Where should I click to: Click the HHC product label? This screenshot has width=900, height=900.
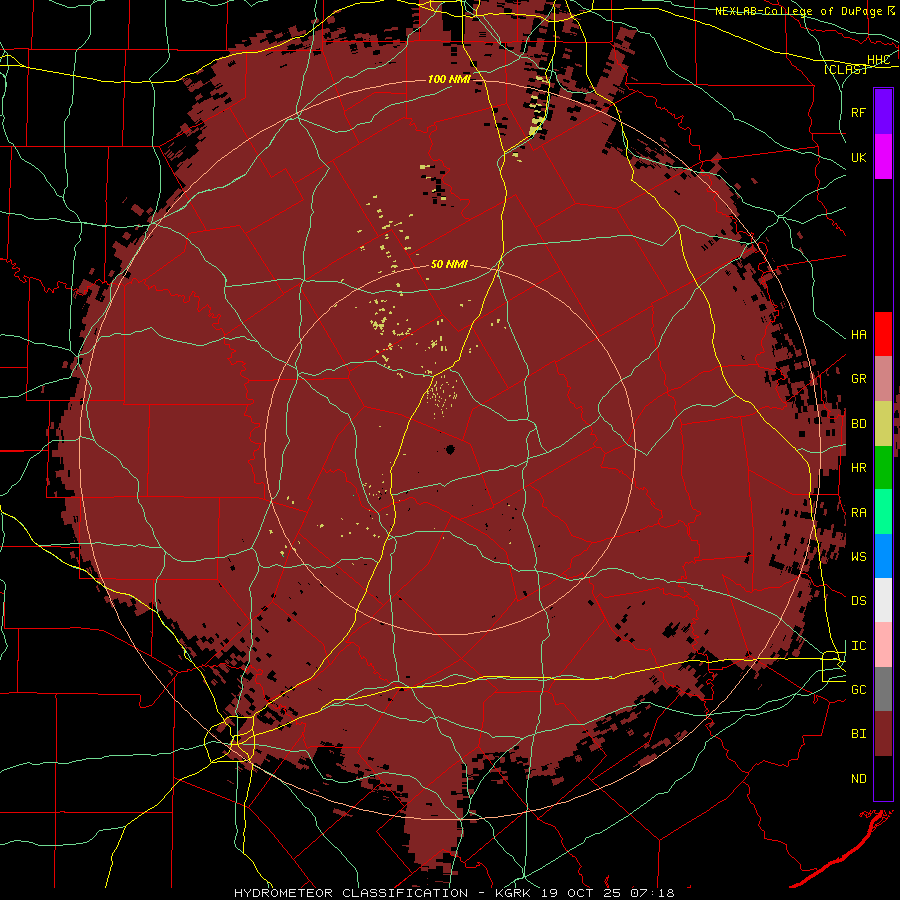878,60
